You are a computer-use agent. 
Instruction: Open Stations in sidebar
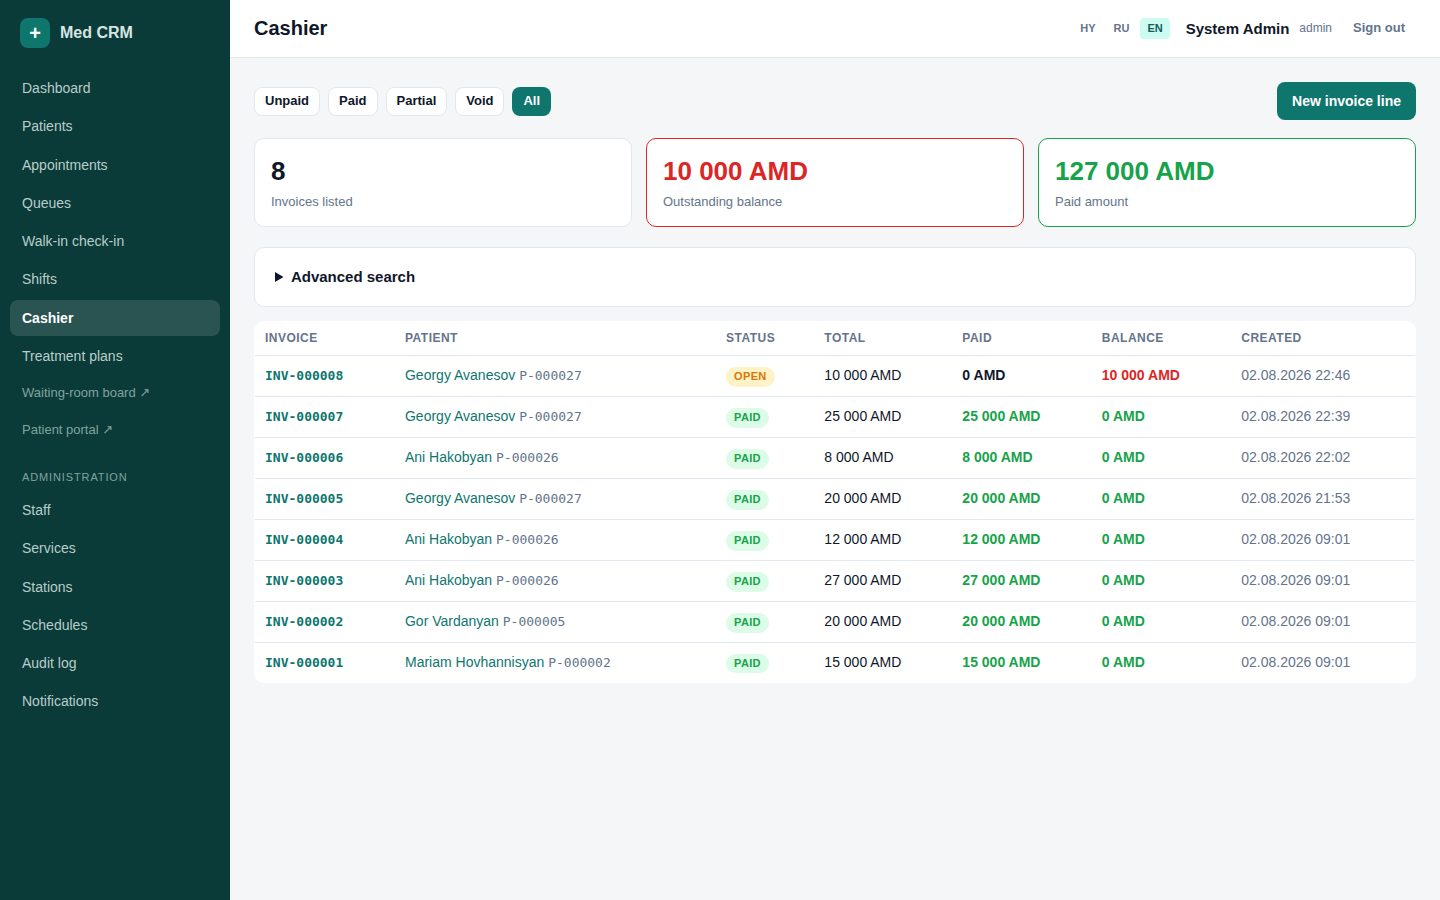(115, 587)
